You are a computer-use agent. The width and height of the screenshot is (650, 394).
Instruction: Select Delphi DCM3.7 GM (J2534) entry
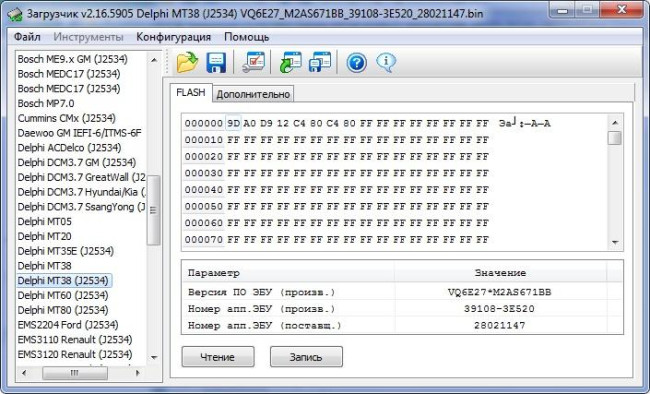point(77,163)
